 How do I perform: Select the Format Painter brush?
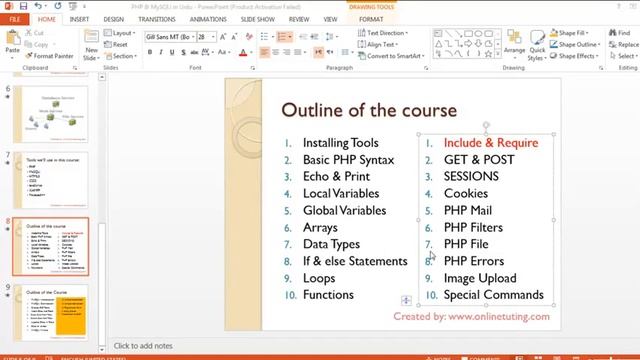[49, 56]
